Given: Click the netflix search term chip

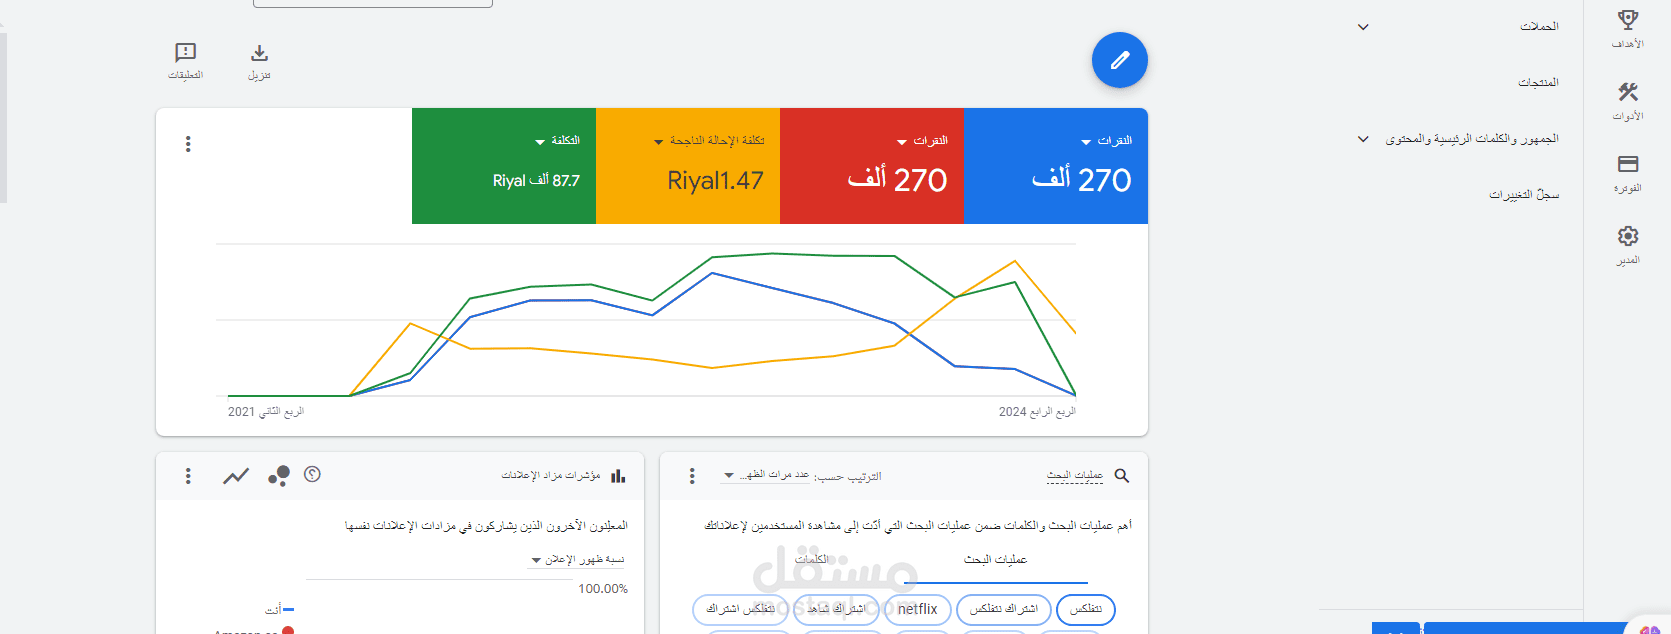Looking at the screenshot, I should (917, 609).
